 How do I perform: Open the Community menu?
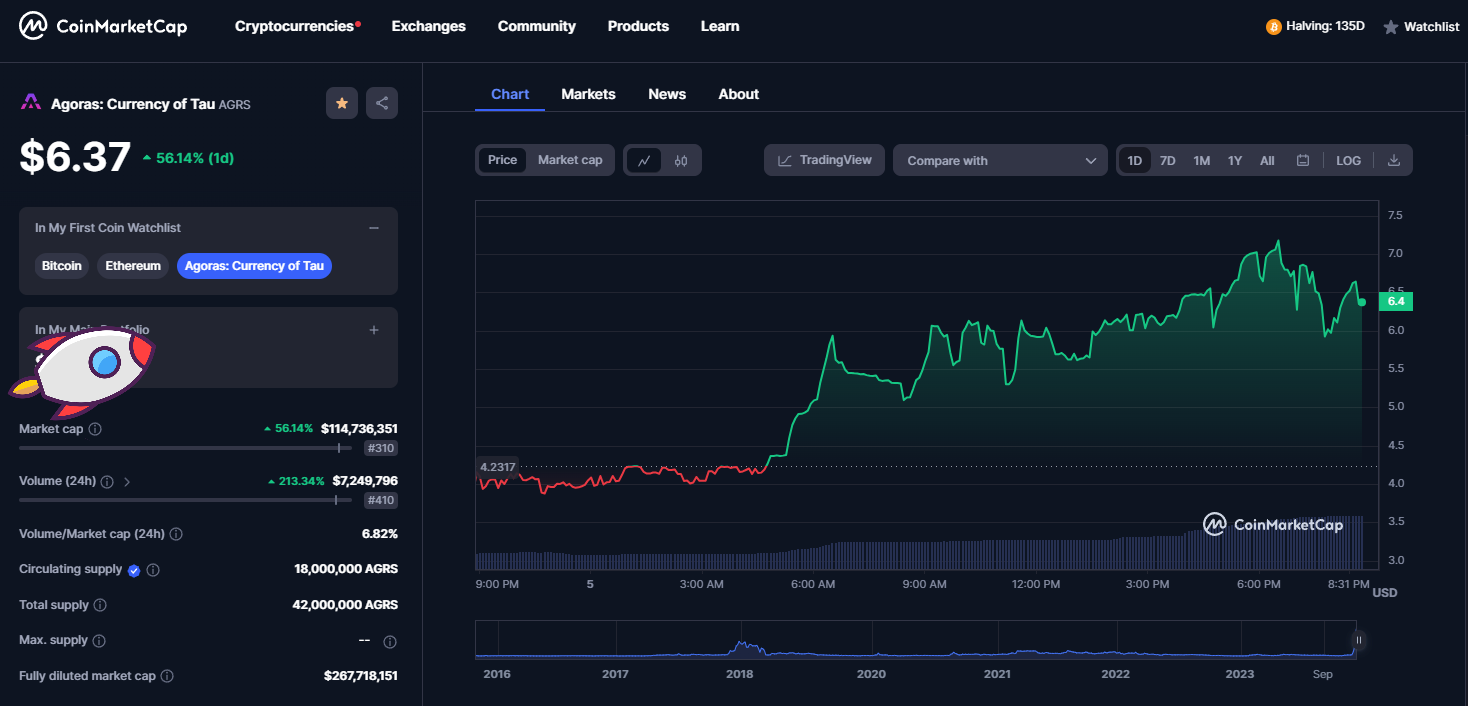point(537,26)
